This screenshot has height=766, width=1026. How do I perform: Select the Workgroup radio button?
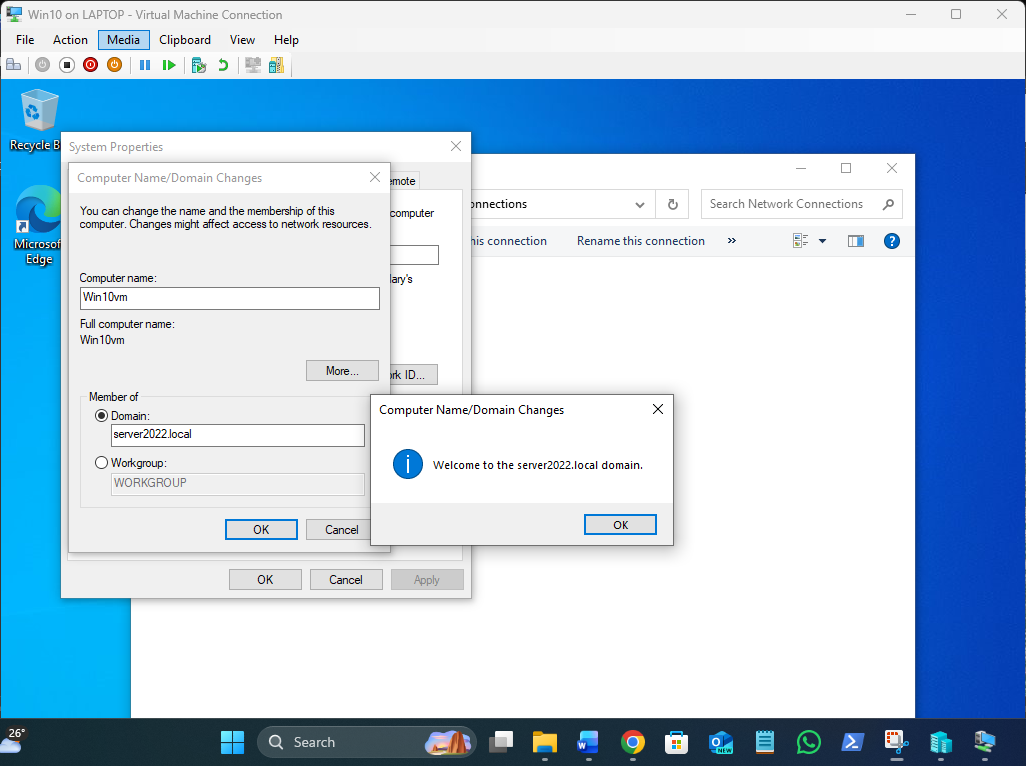point(101,463)
